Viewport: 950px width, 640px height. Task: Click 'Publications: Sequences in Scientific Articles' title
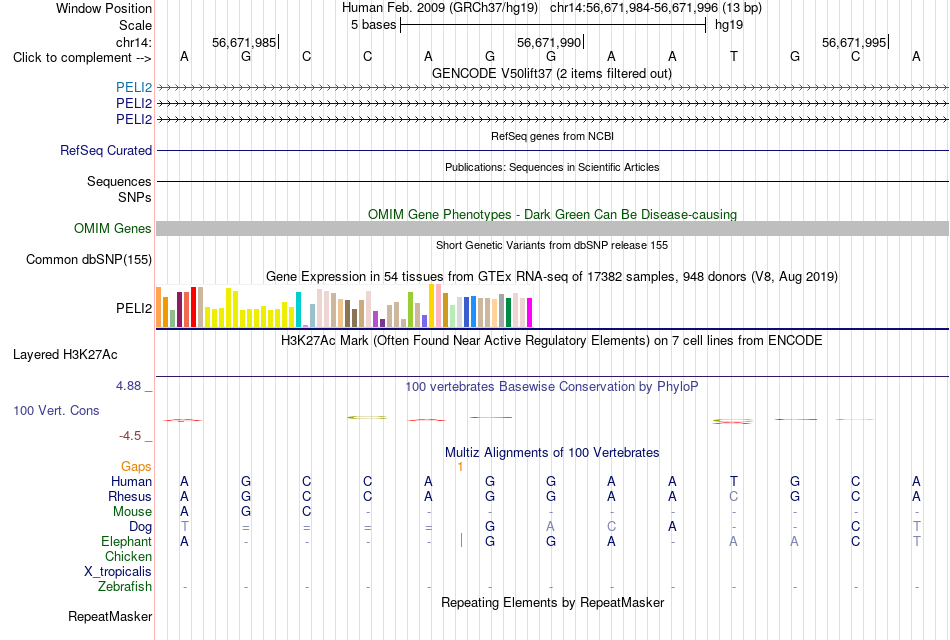tap(552, 167)
